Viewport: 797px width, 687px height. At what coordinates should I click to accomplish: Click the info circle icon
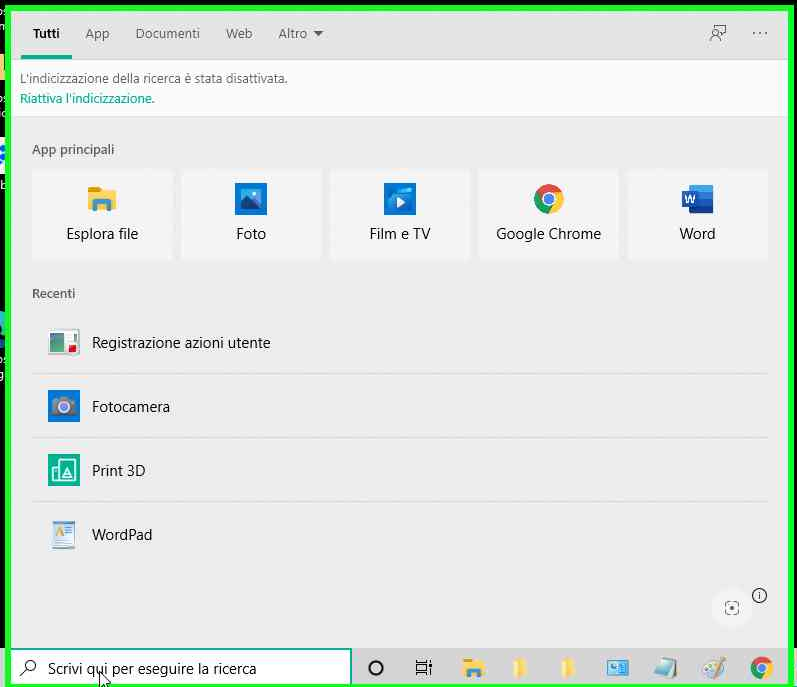point(759,596)
